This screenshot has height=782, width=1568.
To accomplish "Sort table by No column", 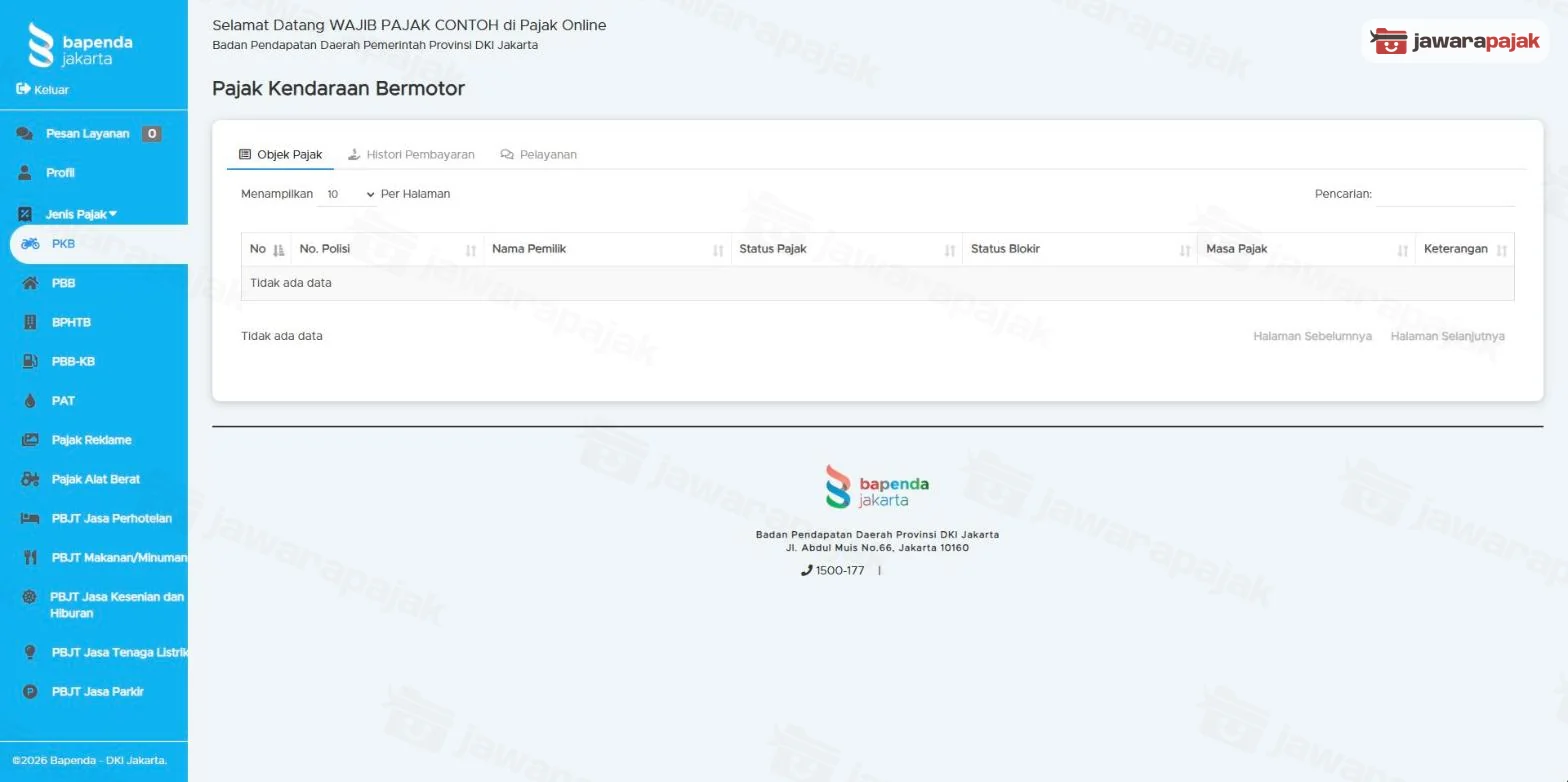I will (x=267, y=249).
